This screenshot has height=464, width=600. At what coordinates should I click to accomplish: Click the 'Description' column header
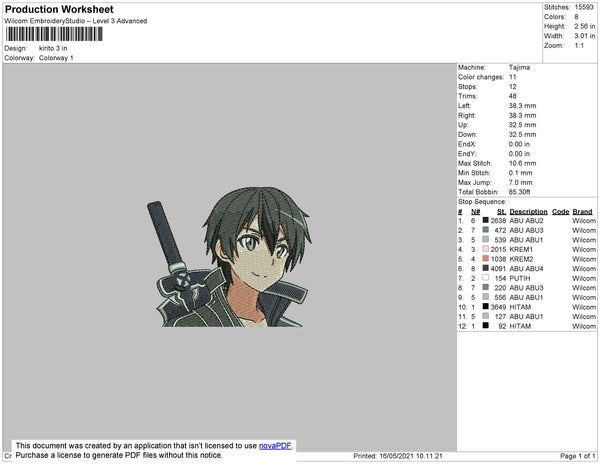tap(528, 212)
